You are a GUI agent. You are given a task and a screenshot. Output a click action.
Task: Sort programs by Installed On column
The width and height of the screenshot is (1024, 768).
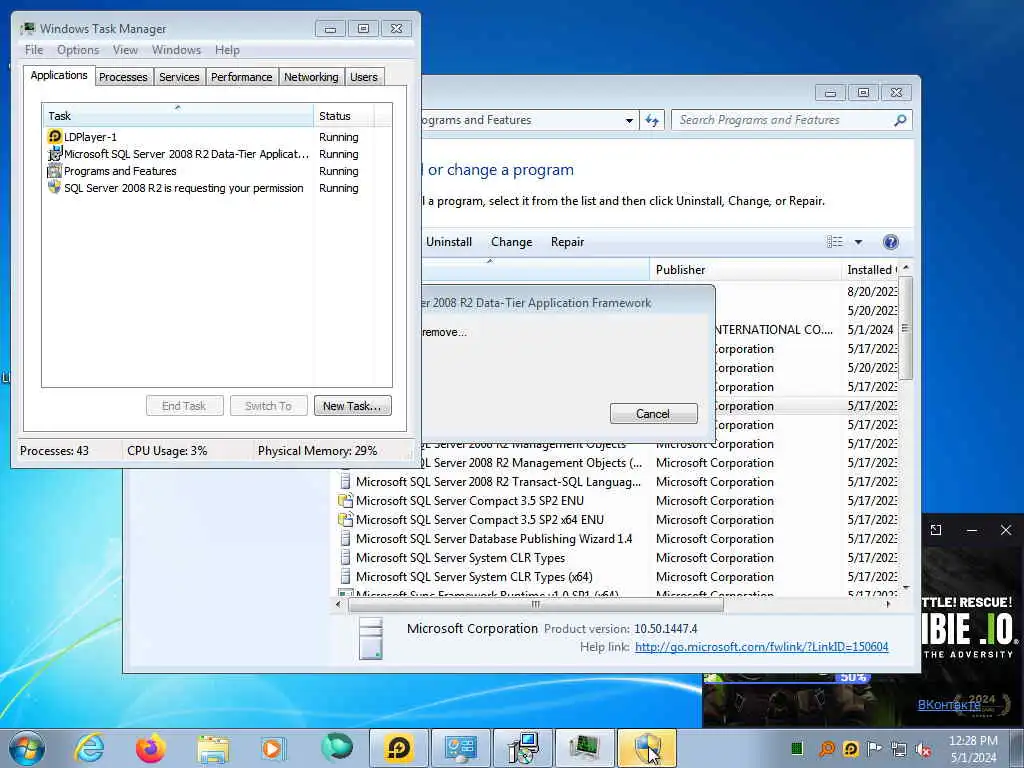[871, 270]
